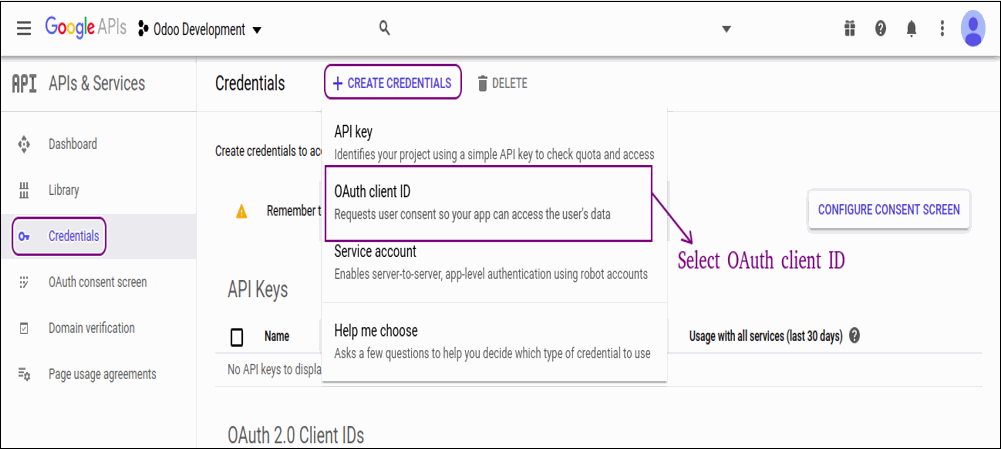
Task: Click the API Keys section heading
Action: [258, 289]
